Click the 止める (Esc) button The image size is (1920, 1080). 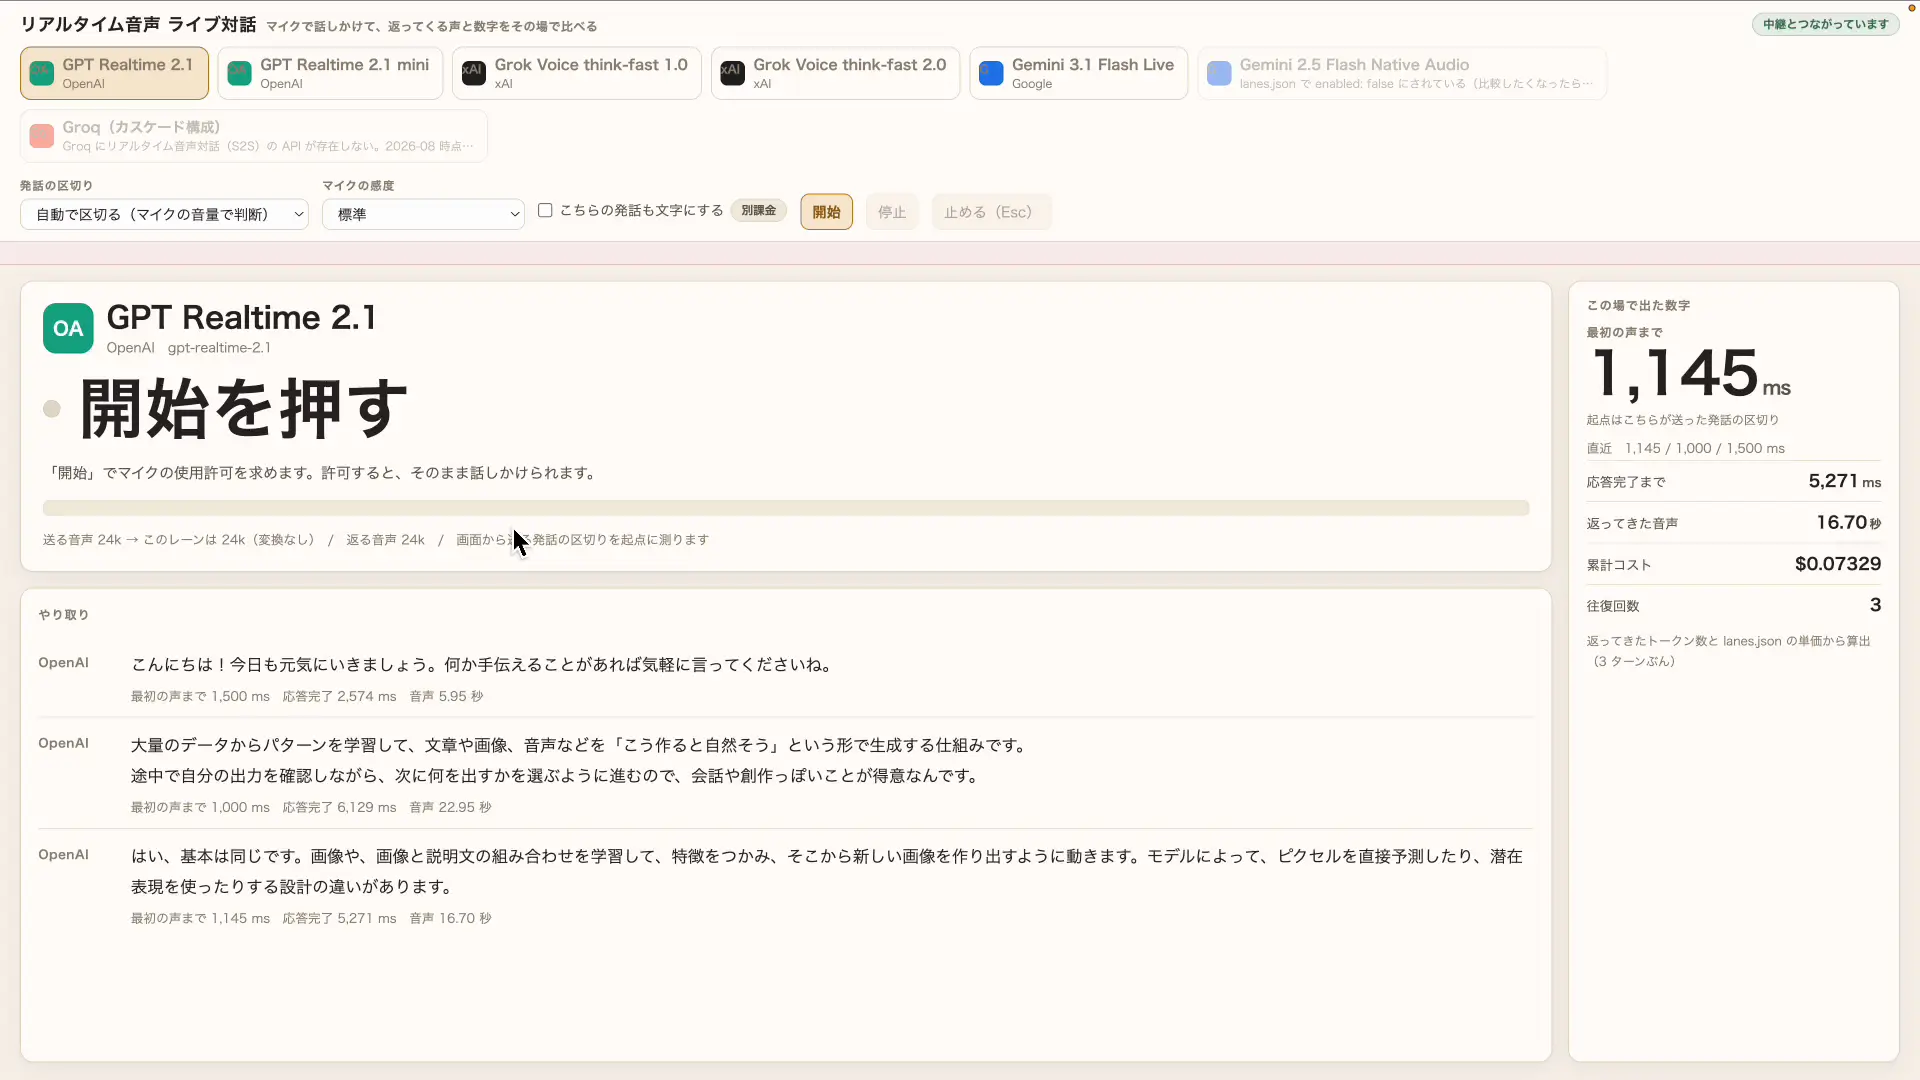(991, 212)
